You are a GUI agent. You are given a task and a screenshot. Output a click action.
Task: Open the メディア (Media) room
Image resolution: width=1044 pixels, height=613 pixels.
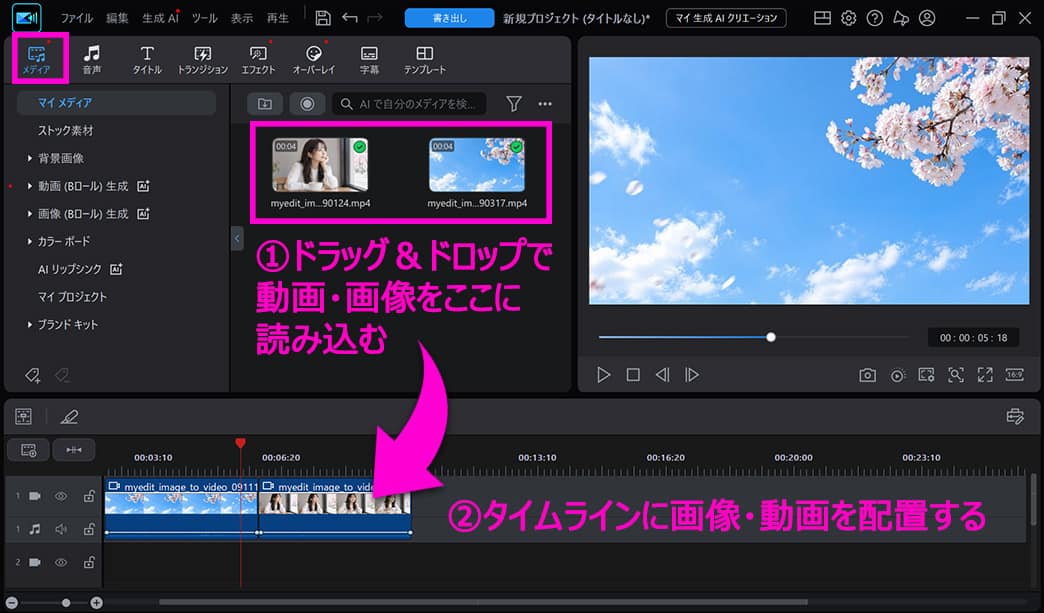[x=37, y=59]
